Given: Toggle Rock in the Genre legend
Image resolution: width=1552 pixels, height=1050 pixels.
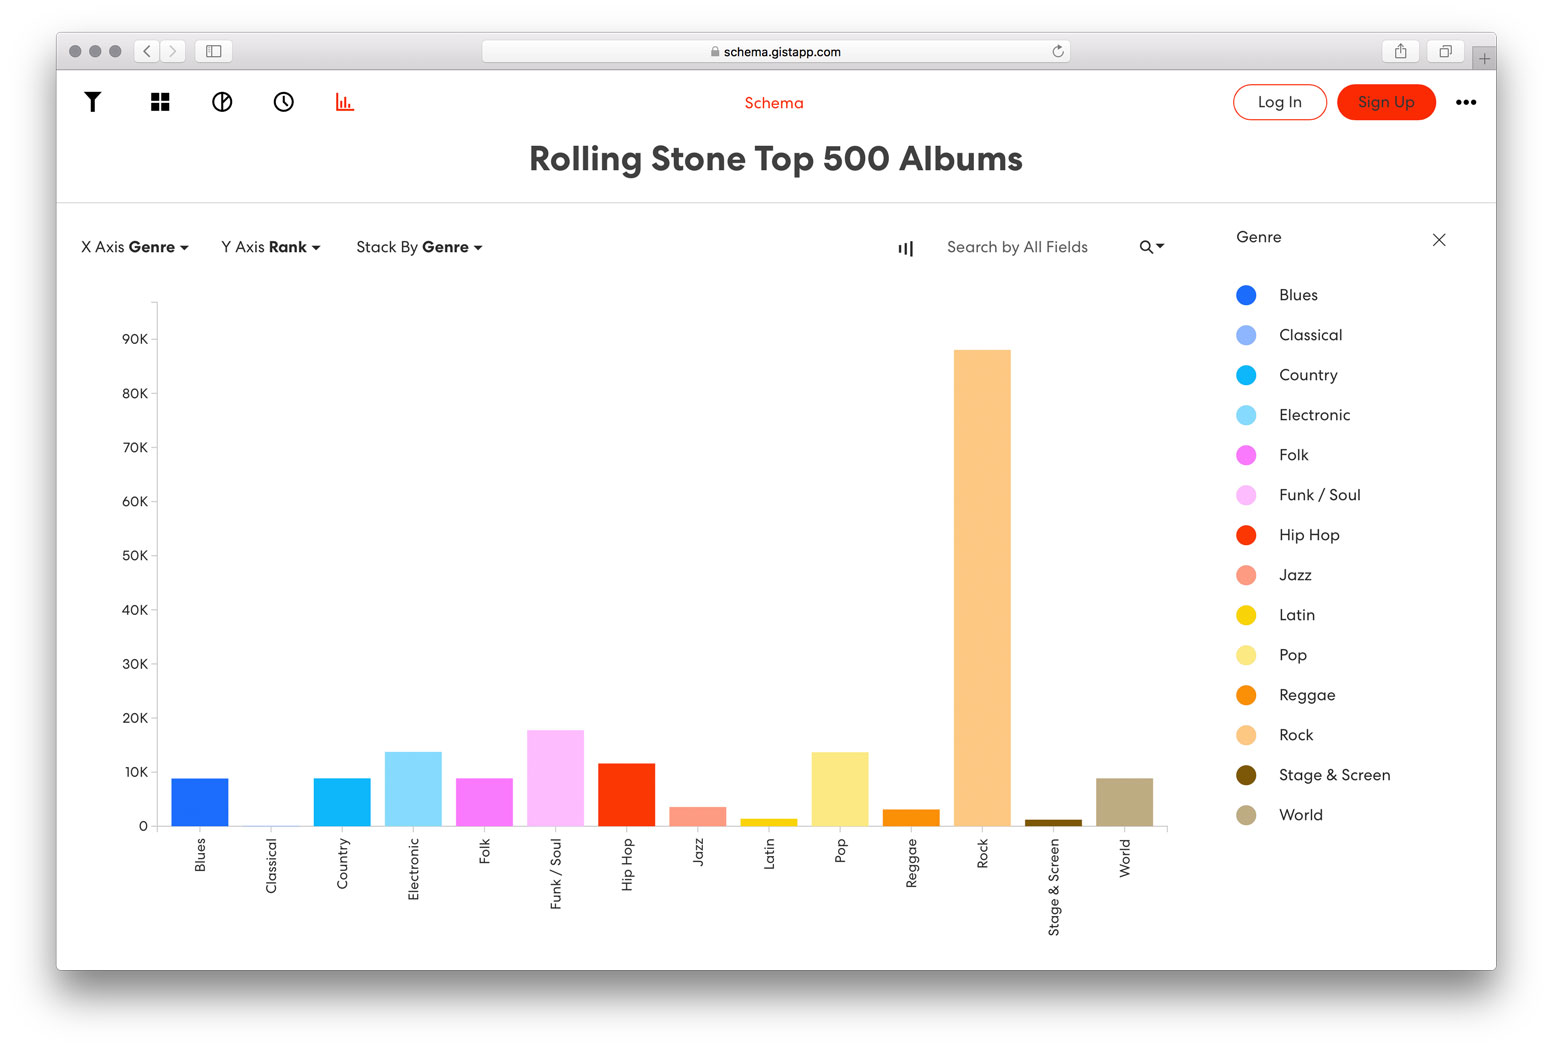Looking at the screenshot, I should (1275, 735).
